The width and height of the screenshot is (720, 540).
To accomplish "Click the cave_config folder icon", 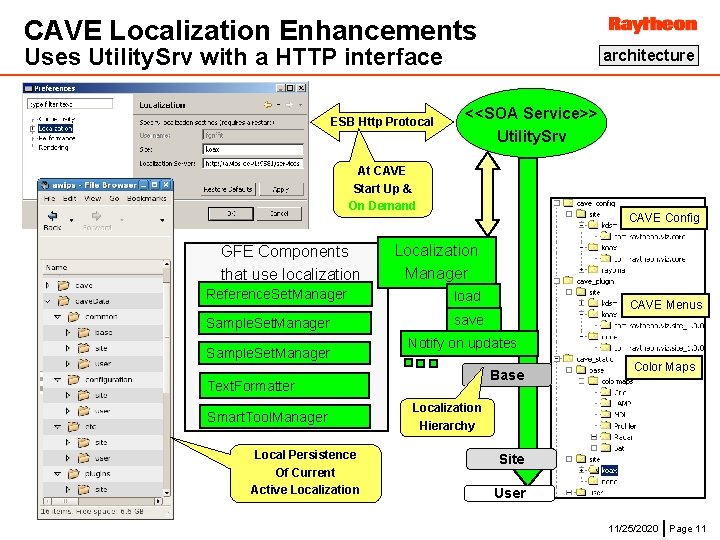I will [568, 203].
